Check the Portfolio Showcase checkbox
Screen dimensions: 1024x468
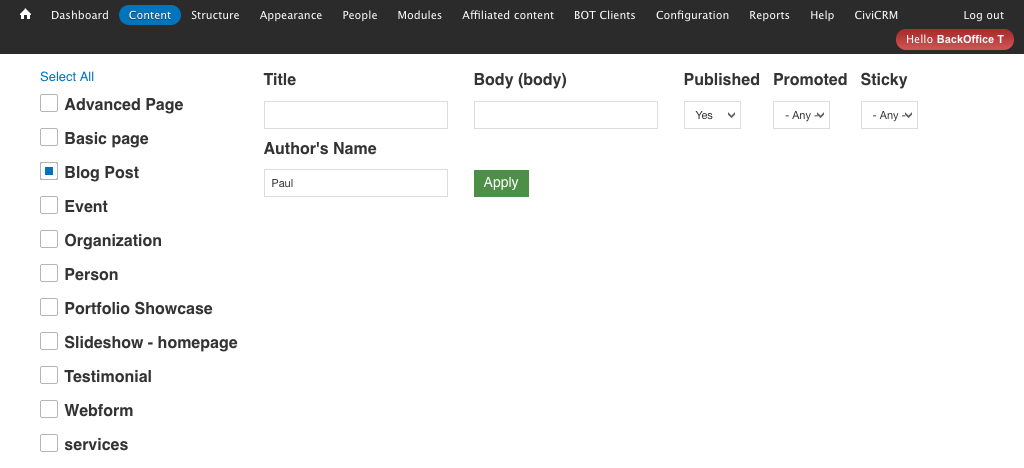point(49,307)
